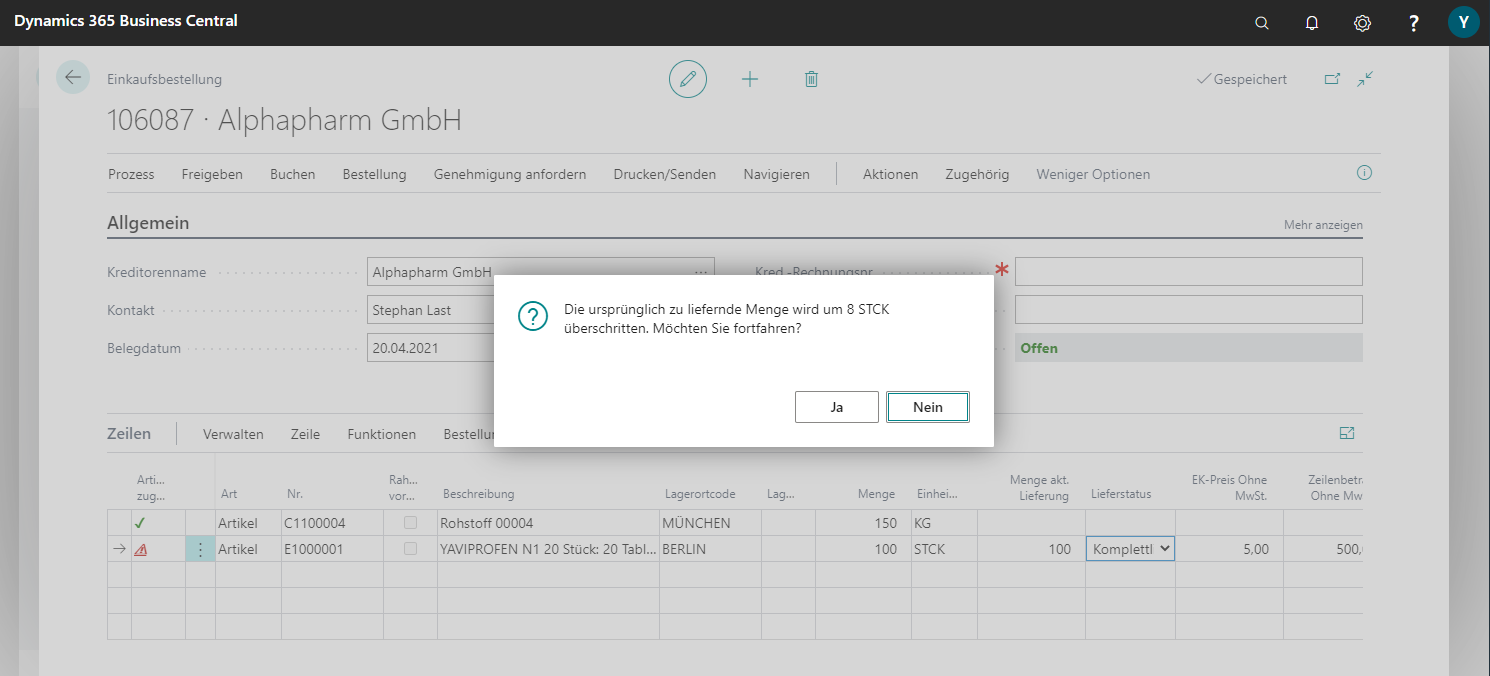This screenshot has width=1490, height=676.
Task: Open the Zugehörig menu
Action: coord(977,174)
